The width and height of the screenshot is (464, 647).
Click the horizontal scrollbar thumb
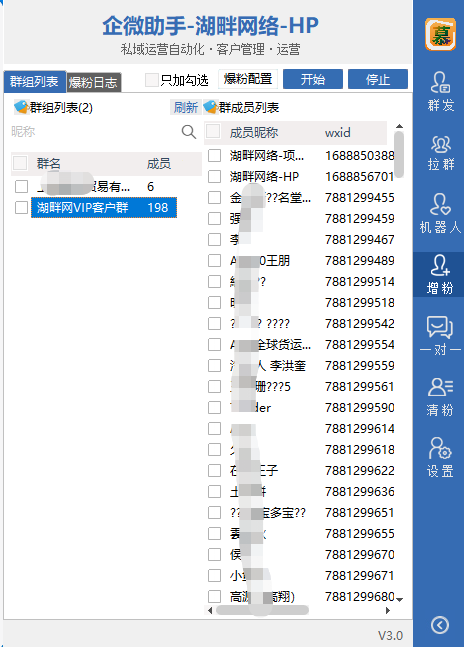pos(262,610)
